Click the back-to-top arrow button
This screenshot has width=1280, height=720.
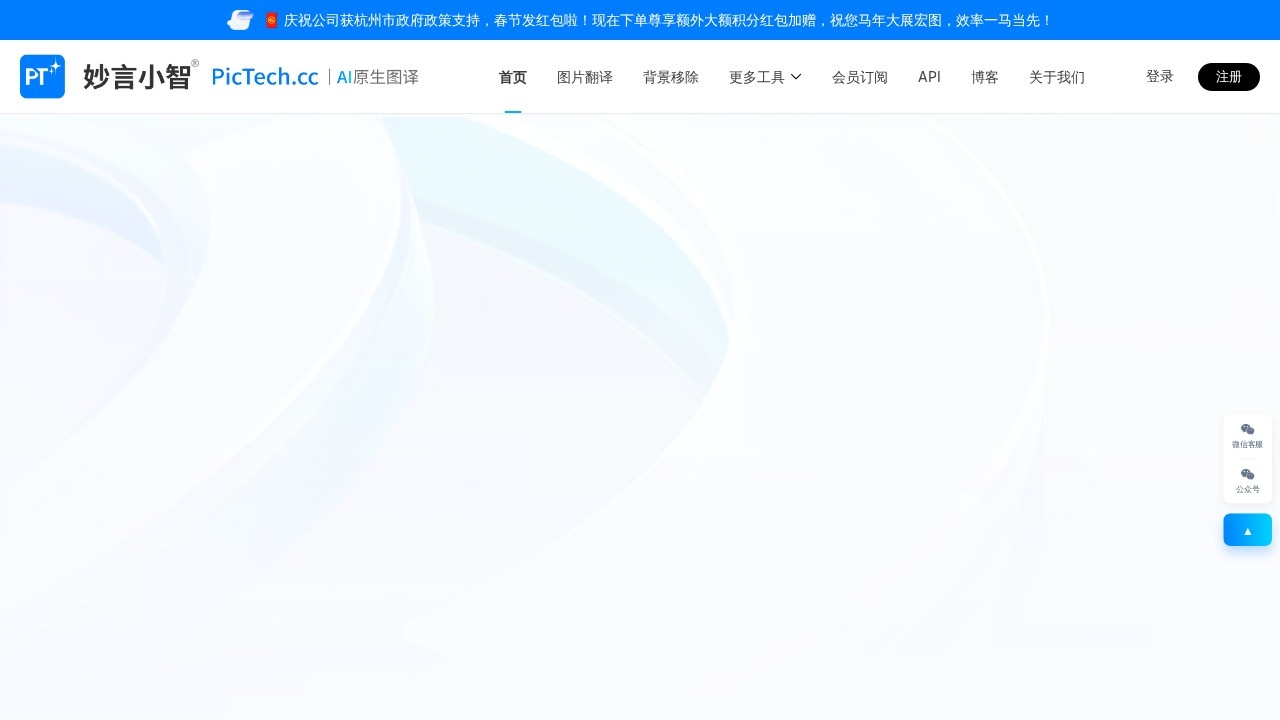(1247, 530)
